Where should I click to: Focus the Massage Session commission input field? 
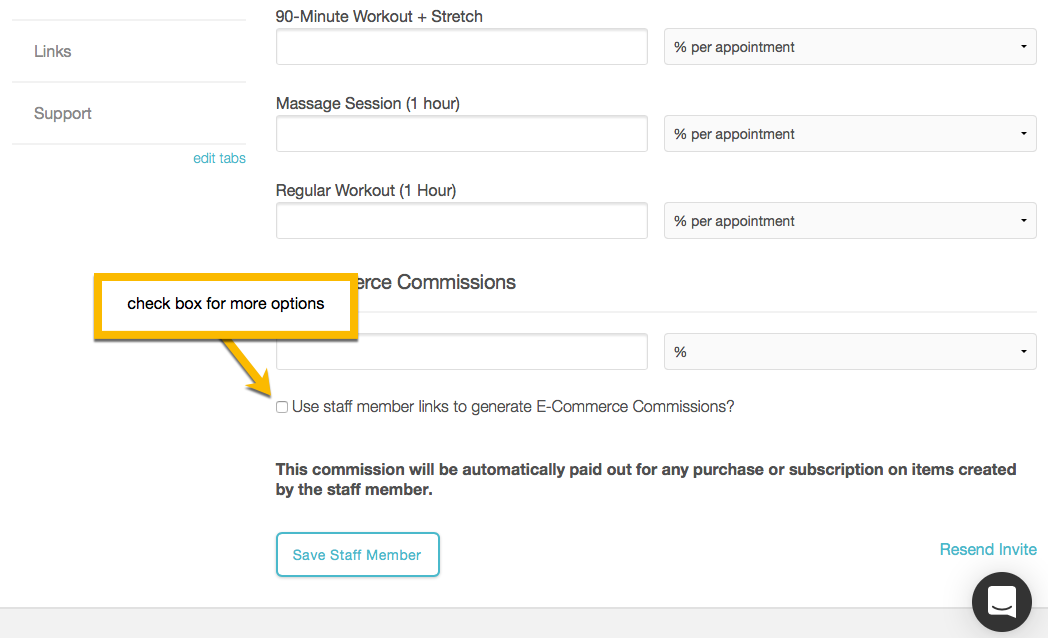(461, 134)
